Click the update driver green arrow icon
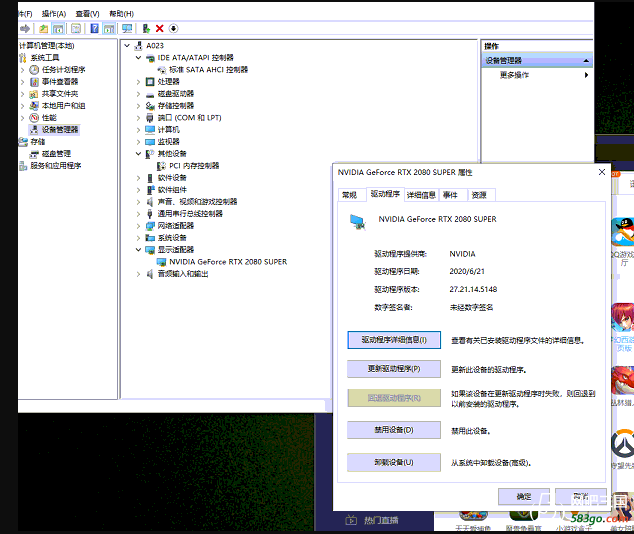 tap(146, 29)
